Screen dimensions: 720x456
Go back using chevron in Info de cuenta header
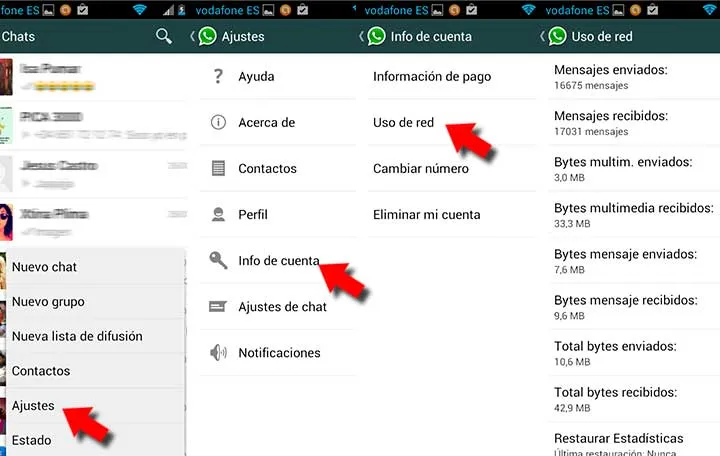point(362,36)
